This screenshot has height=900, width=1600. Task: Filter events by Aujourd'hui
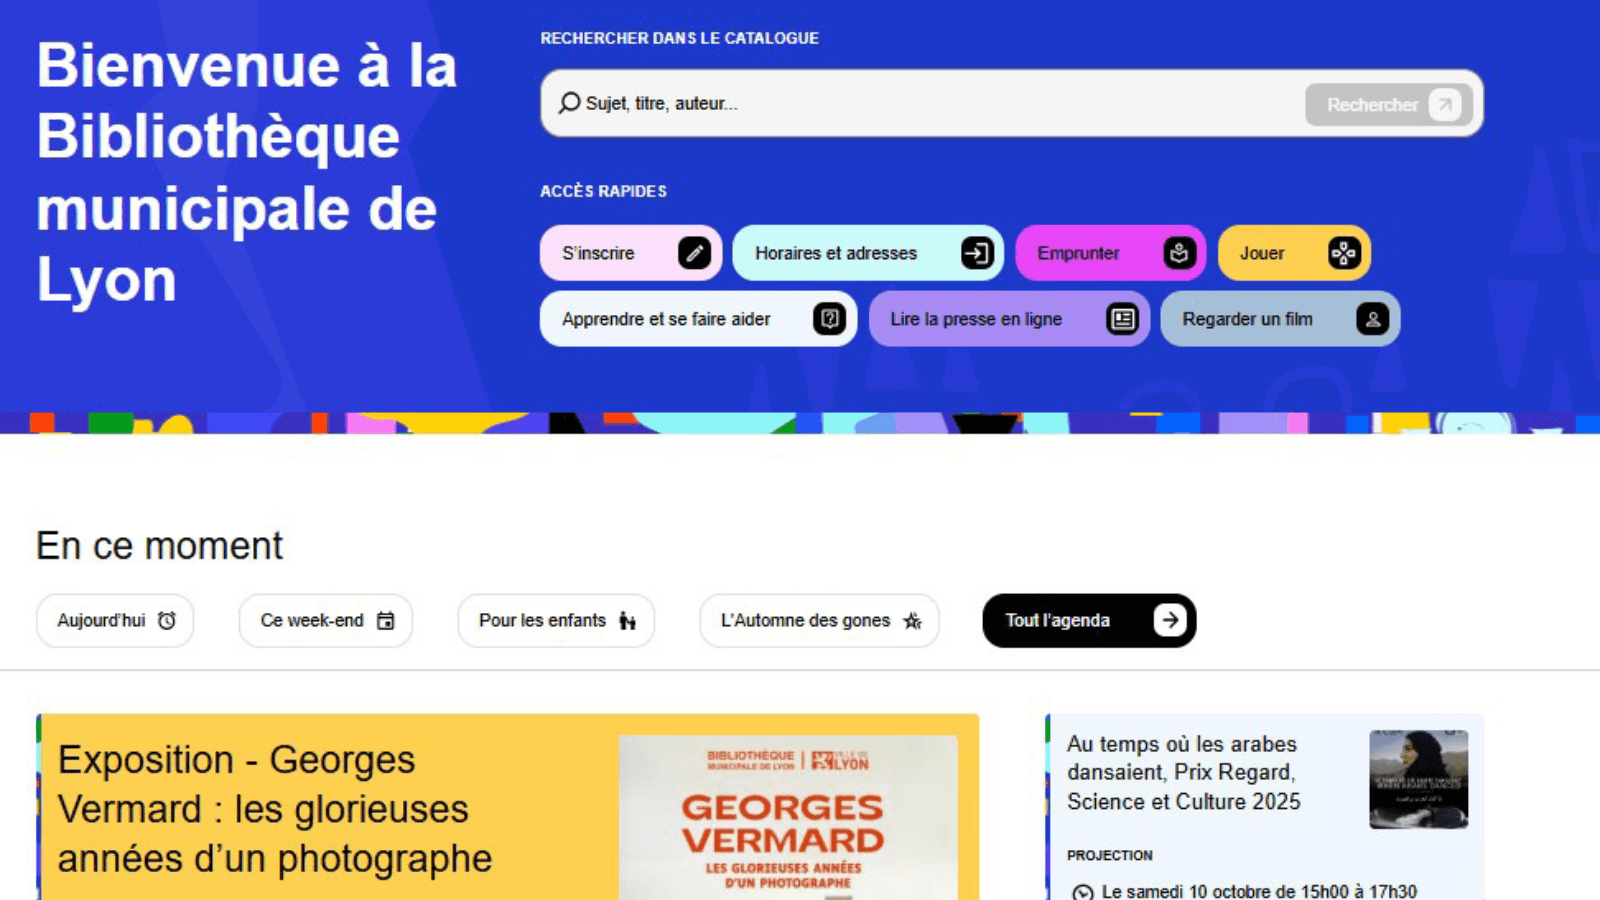115,620
